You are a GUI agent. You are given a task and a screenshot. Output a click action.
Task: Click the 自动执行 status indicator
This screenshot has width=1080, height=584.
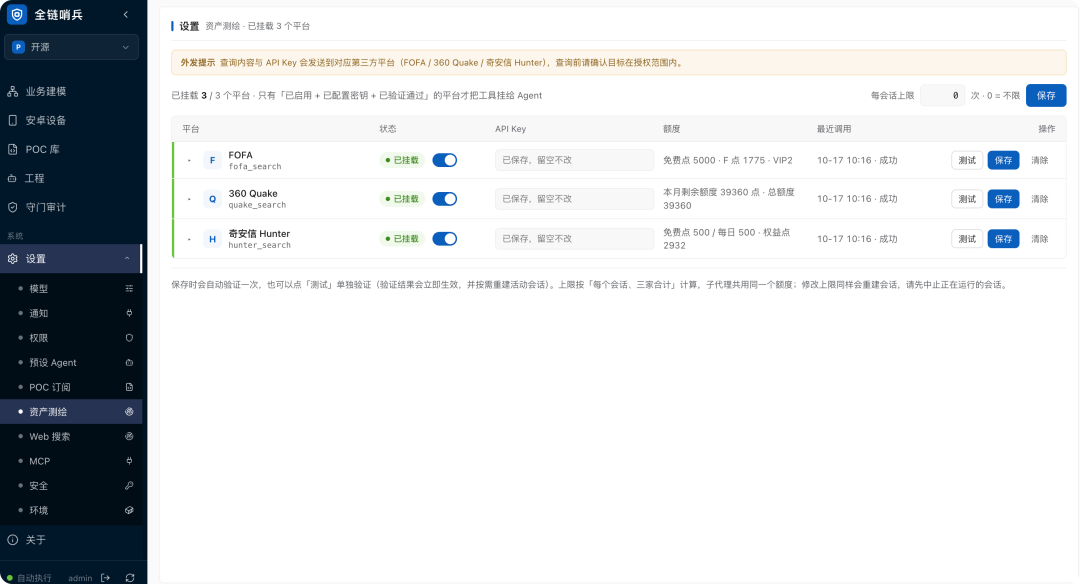29,578
